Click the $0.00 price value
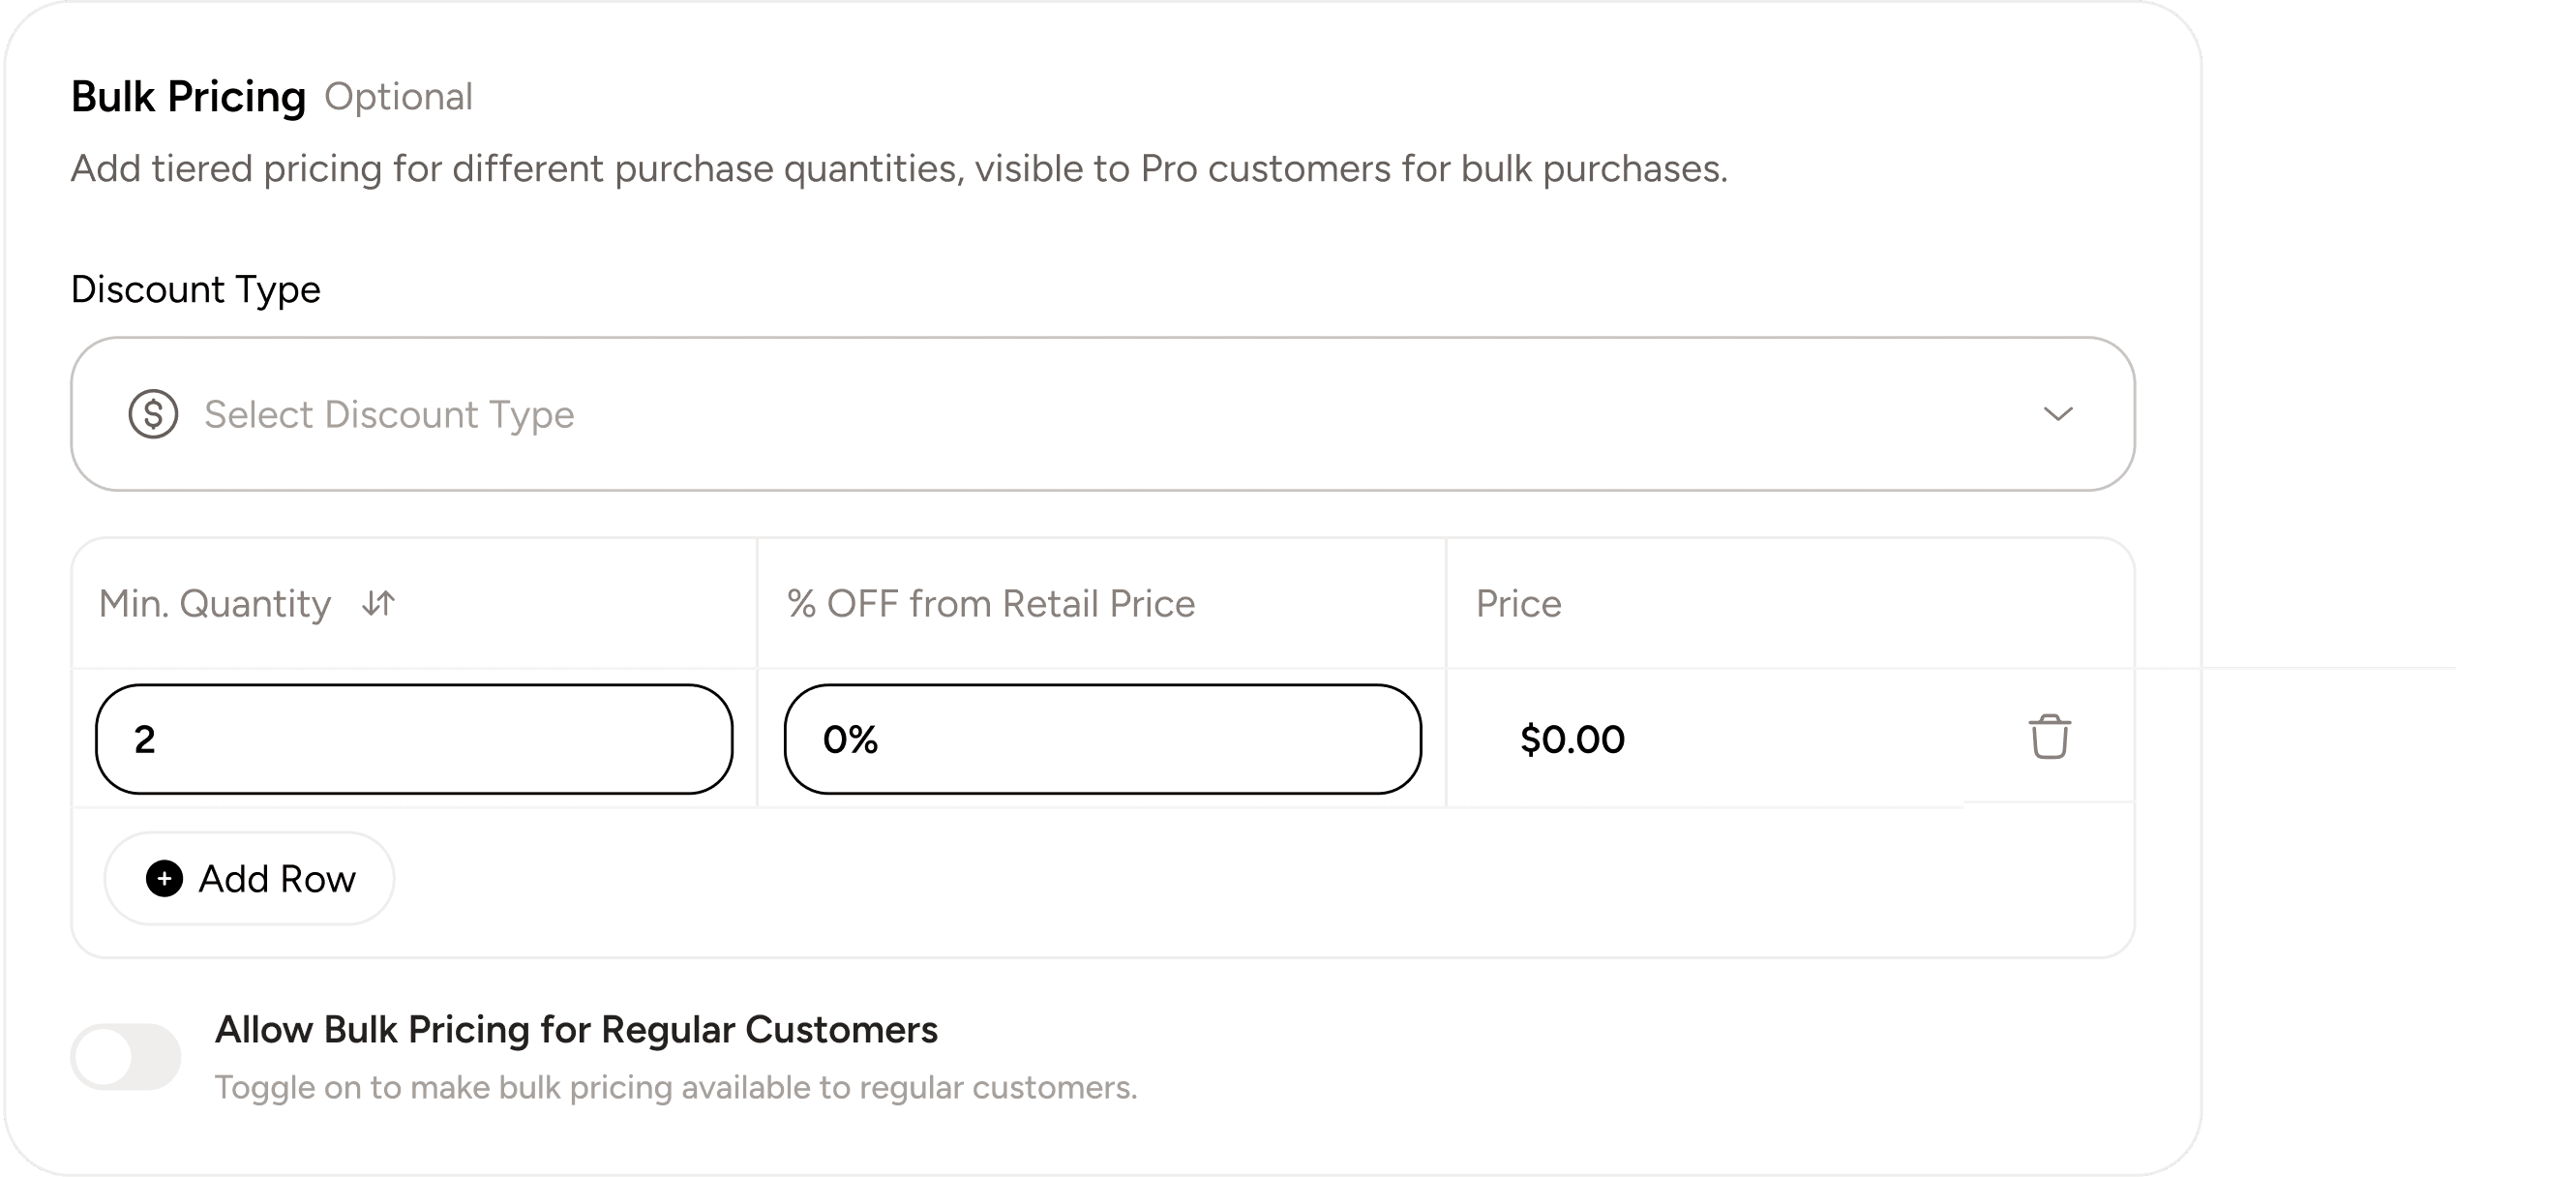 (x=1572, y=739)
